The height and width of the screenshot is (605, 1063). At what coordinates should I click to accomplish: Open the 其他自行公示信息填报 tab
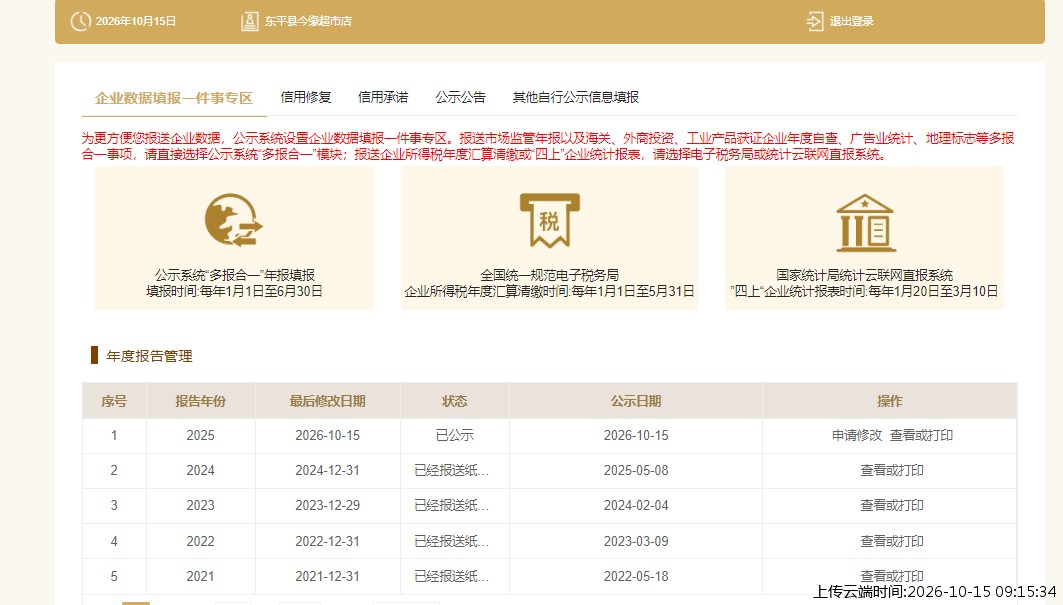coord(576,98)
